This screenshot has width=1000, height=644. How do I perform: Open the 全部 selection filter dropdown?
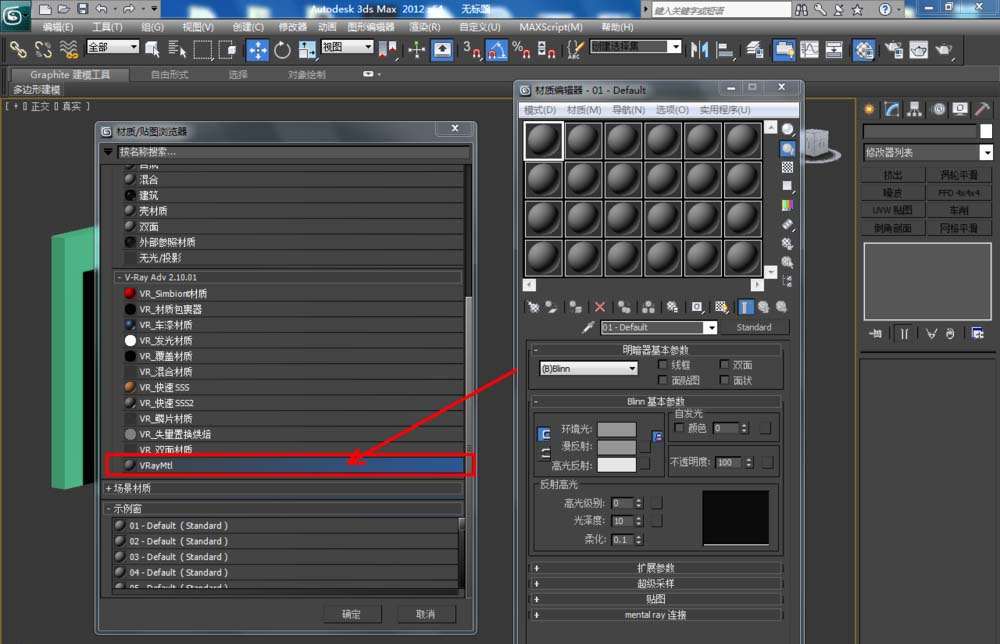coord(112,47)
